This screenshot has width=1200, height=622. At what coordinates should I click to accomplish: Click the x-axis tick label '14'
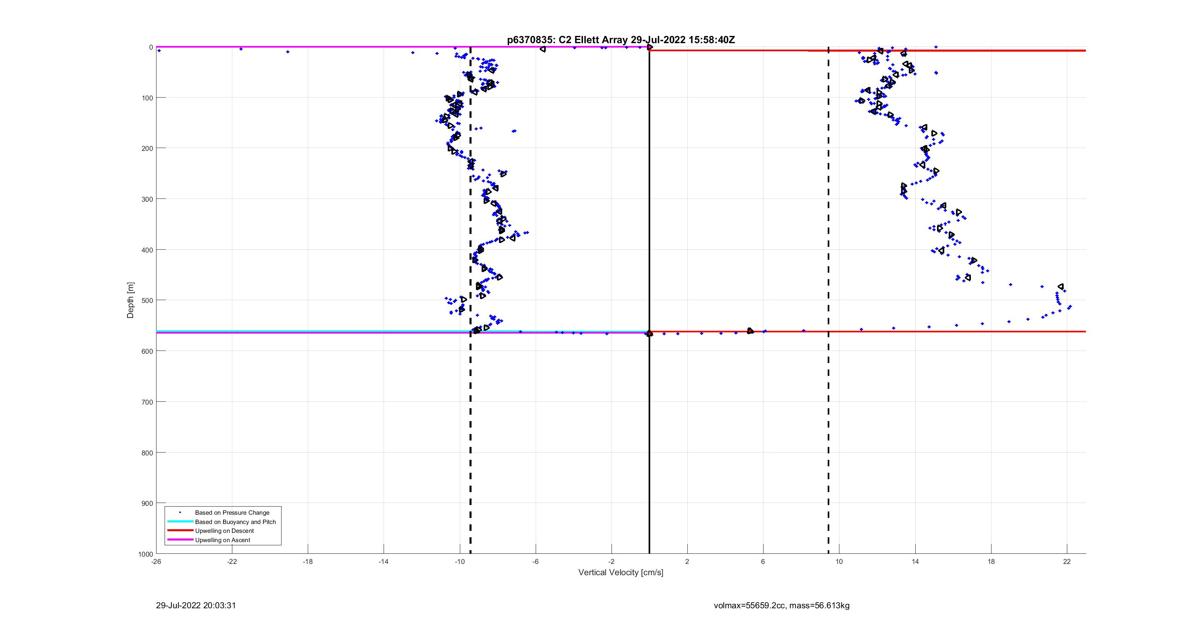(x=916, y=562)
